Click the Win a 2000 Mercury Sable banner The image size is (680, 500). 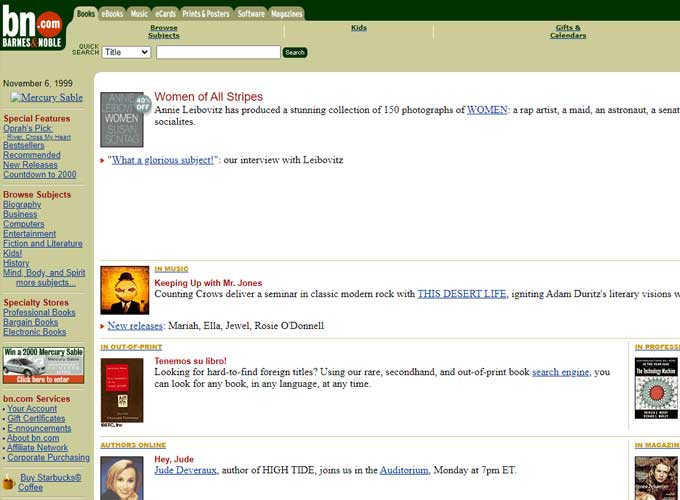click(43, 365)
